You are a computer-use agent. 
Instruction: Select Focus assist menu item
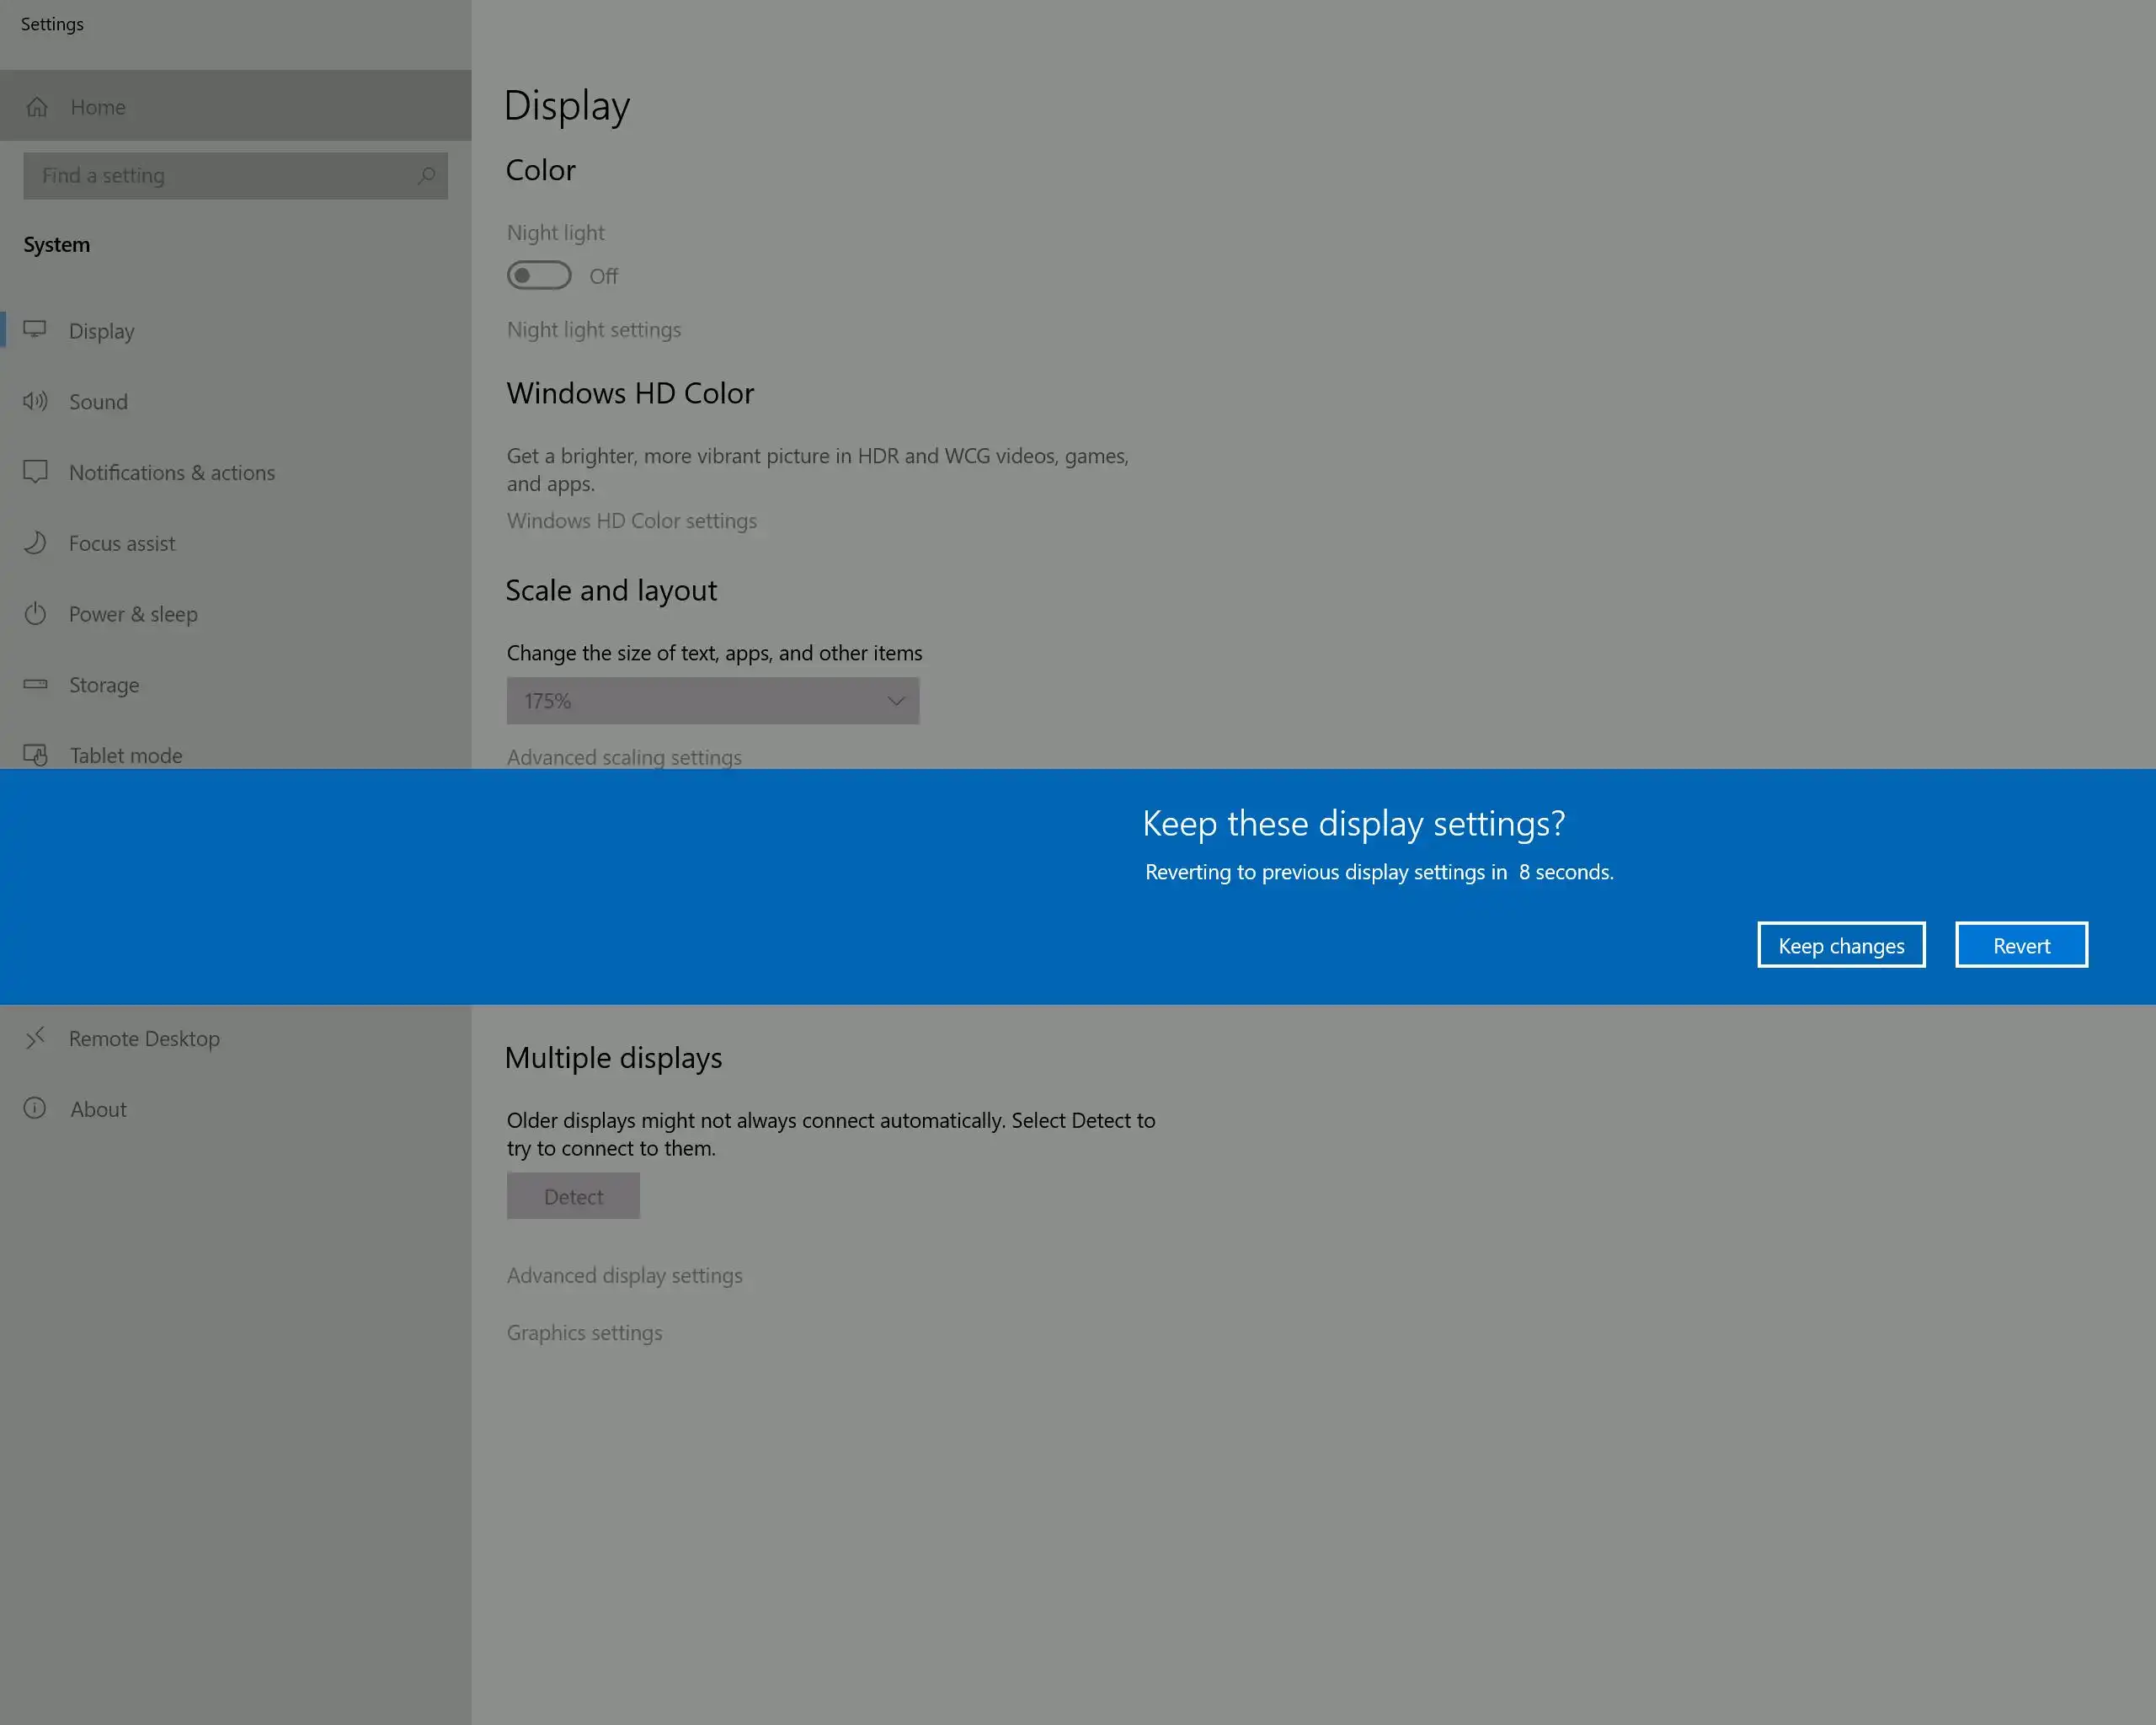(x=122, y=543)
